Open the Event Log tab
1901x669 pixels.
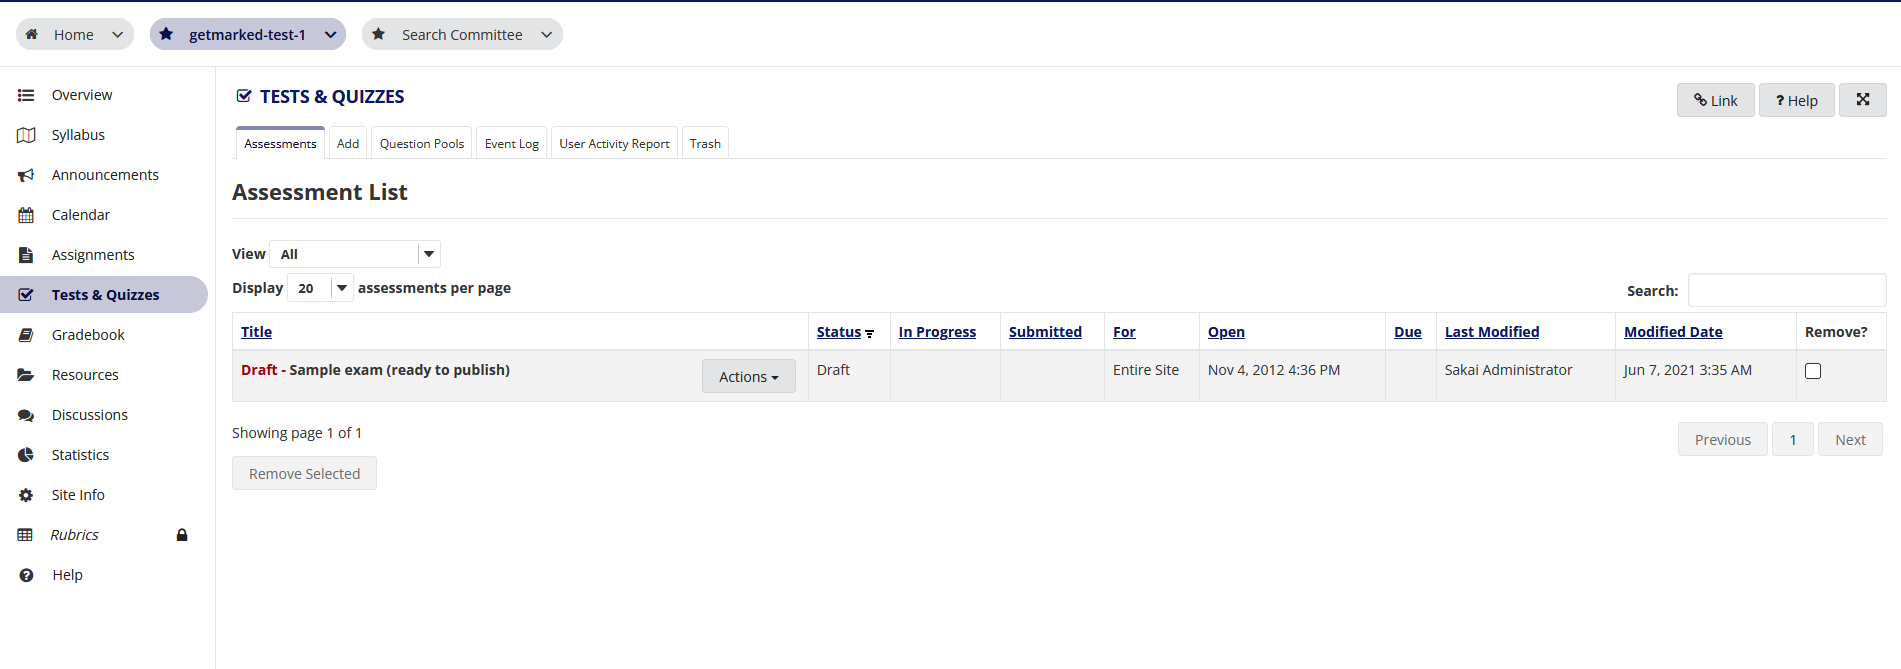[x=512, y=143]
